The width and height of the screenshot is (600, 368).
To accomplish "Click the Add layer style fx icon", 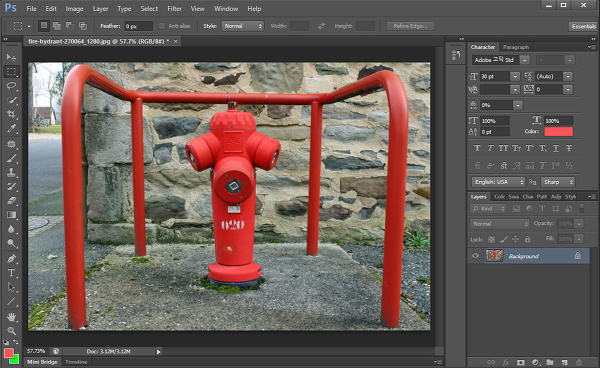I will pyautogui.click(x=506, y=362).
